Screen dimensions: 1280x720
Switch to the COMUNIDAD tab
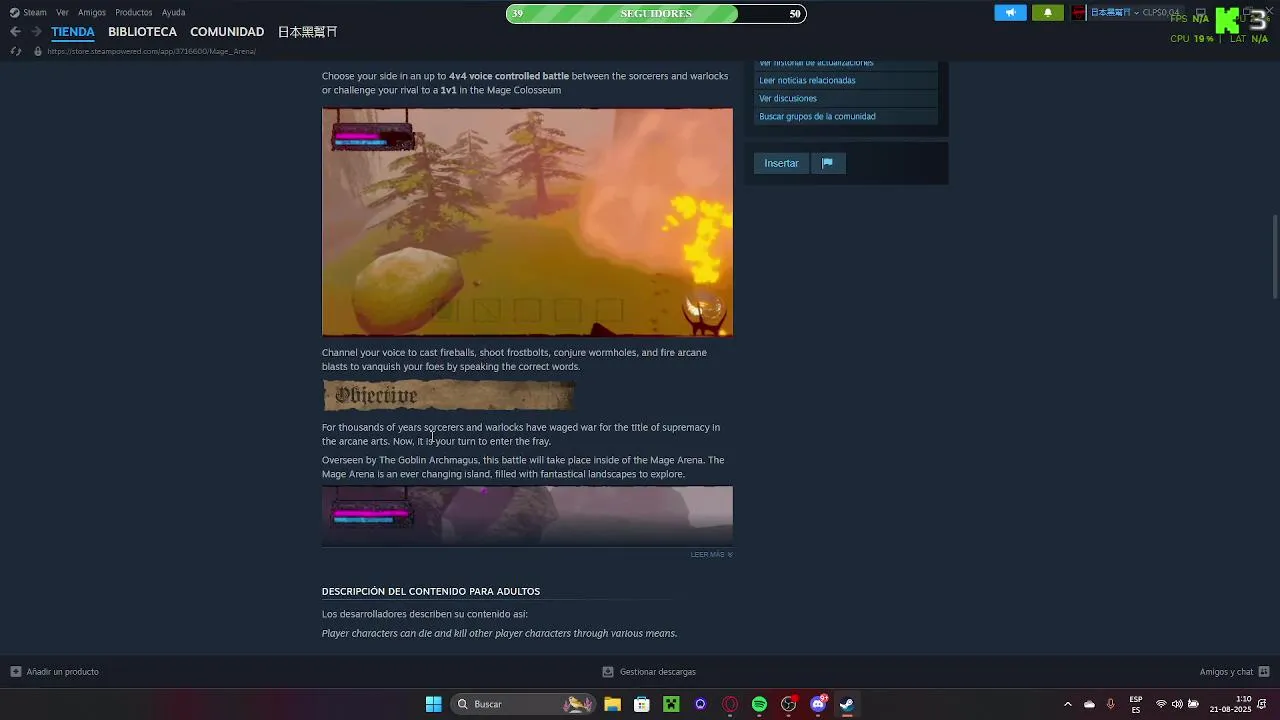click(227, 32)
